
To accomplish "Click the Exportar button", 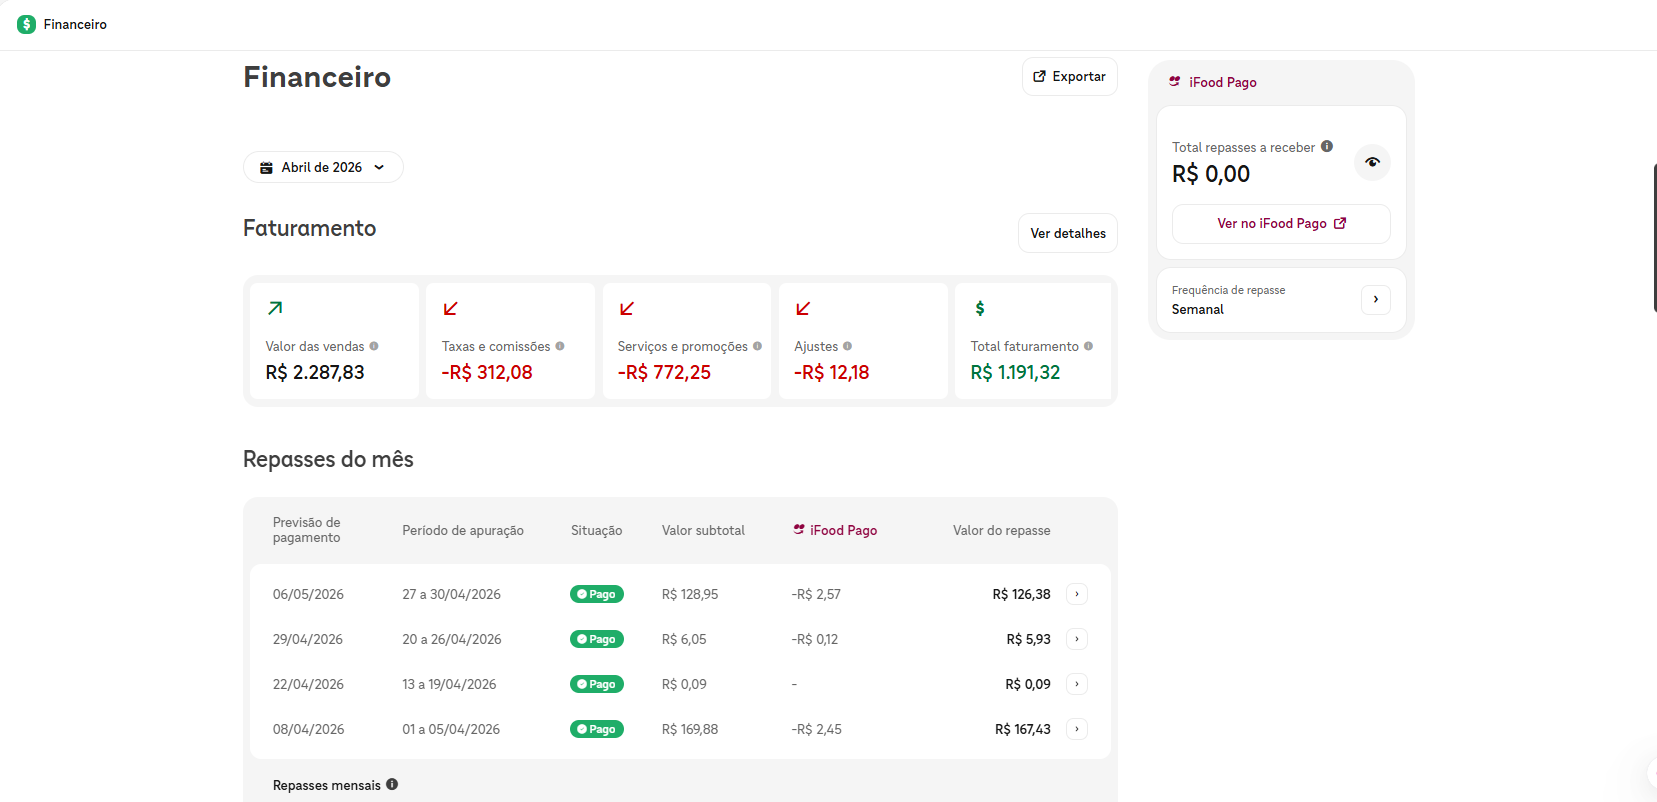I will click(x=1069, y=76).
